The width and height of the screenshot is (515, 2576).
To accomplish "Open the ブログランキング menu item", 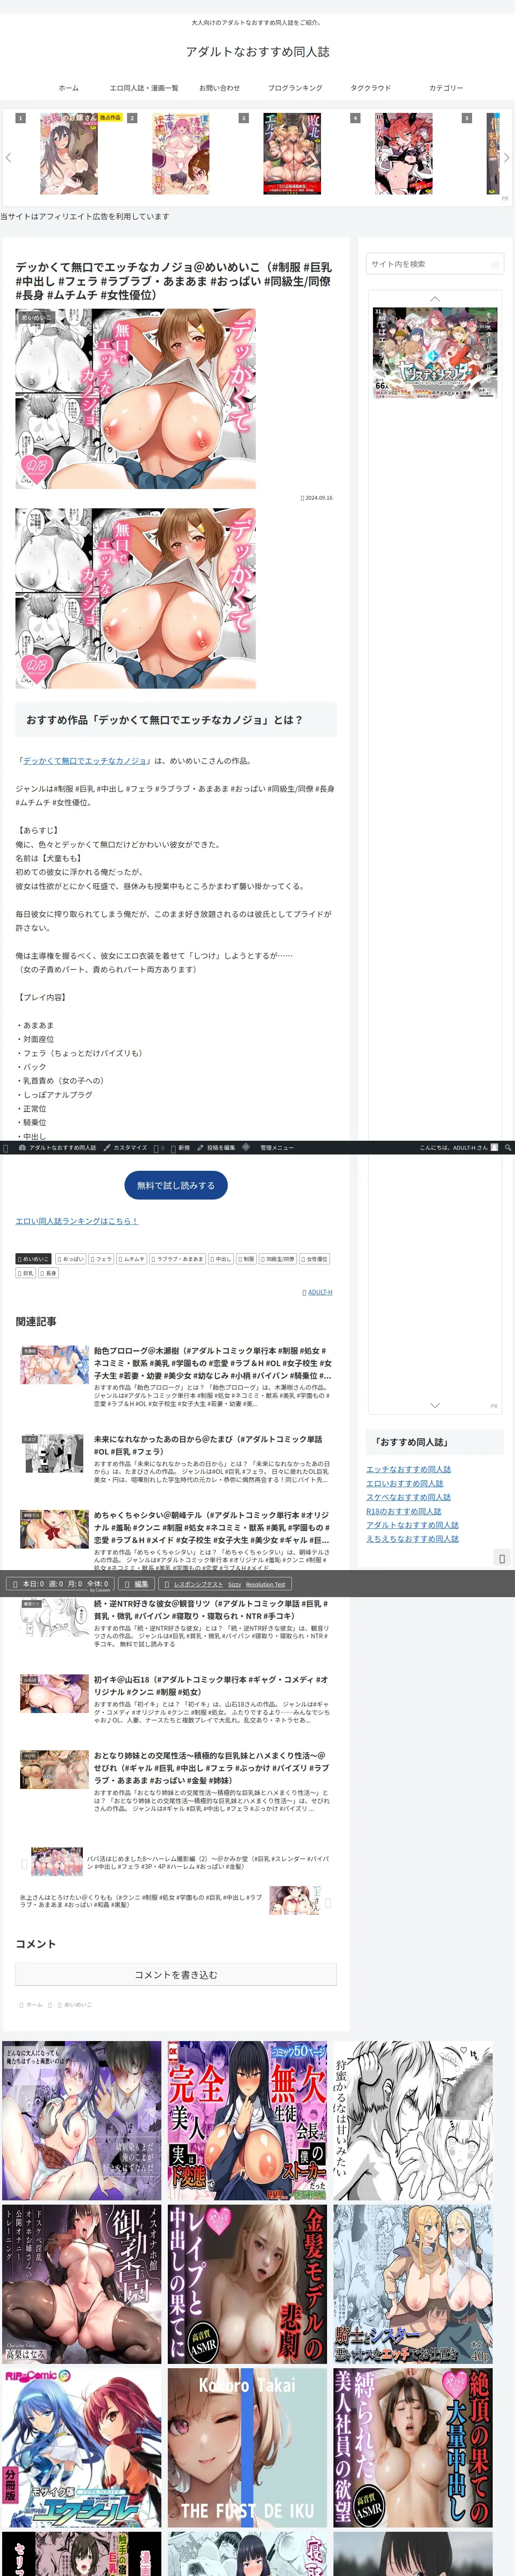I will pyautogui.click(x=295, y=88).
